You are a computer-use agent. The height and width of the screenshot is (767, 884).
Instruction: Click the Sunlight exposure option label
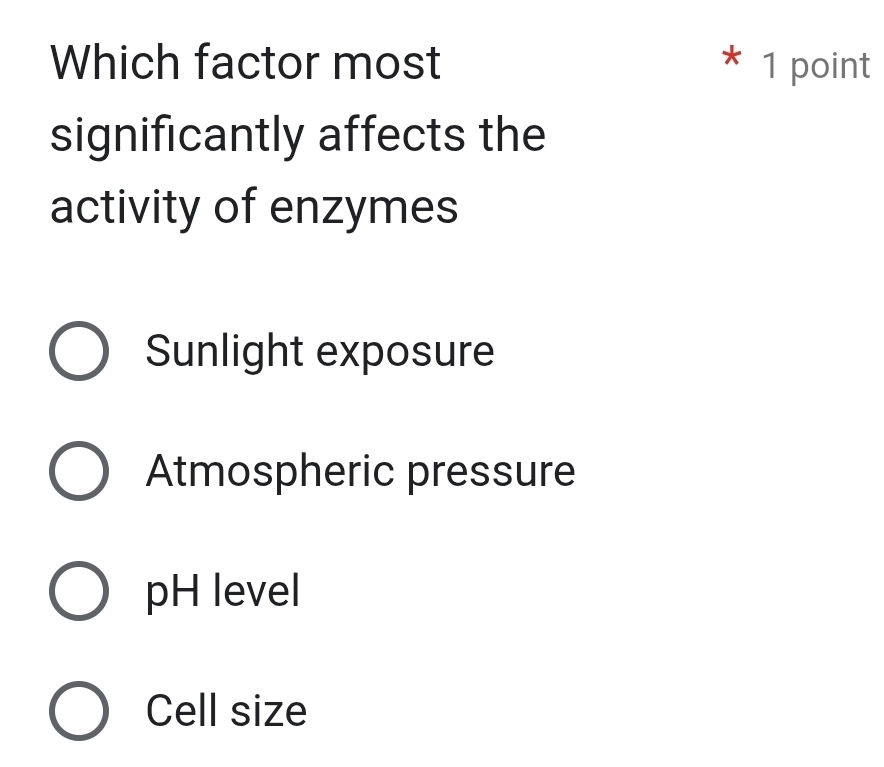pos(319,351)
